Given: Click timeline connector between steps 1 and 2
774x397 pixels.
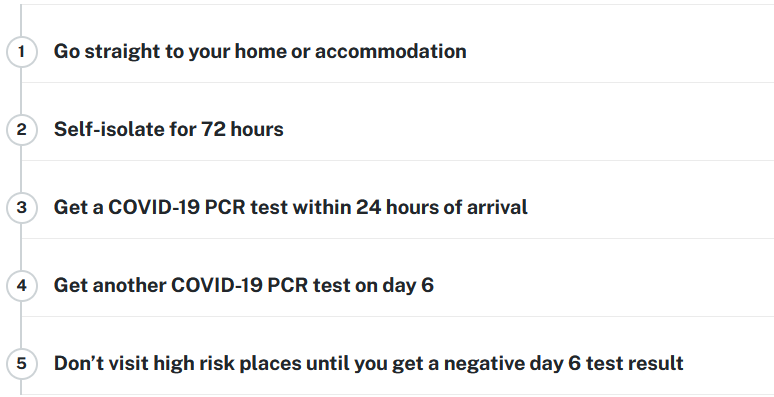Looking at the screenshot, I should (21, 90).
